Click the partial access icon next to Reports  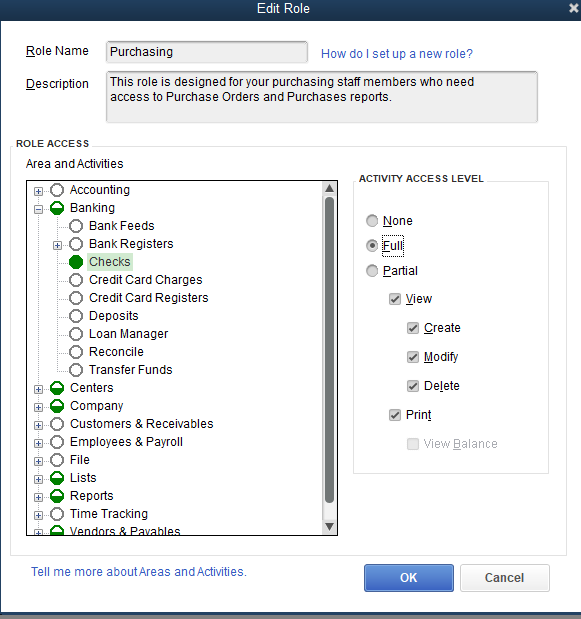pyautogui.click(x=57, y=496)
